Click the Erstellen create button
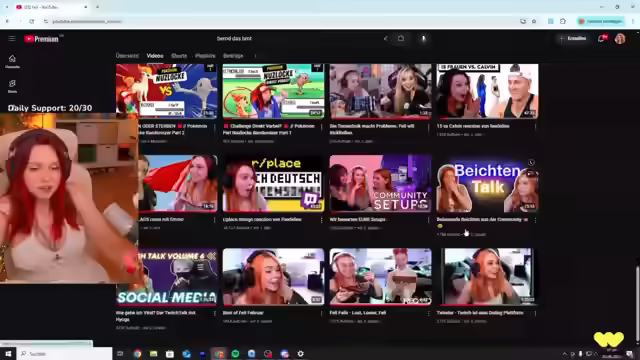This screenshot has height=360, width=640. point(573,38)
